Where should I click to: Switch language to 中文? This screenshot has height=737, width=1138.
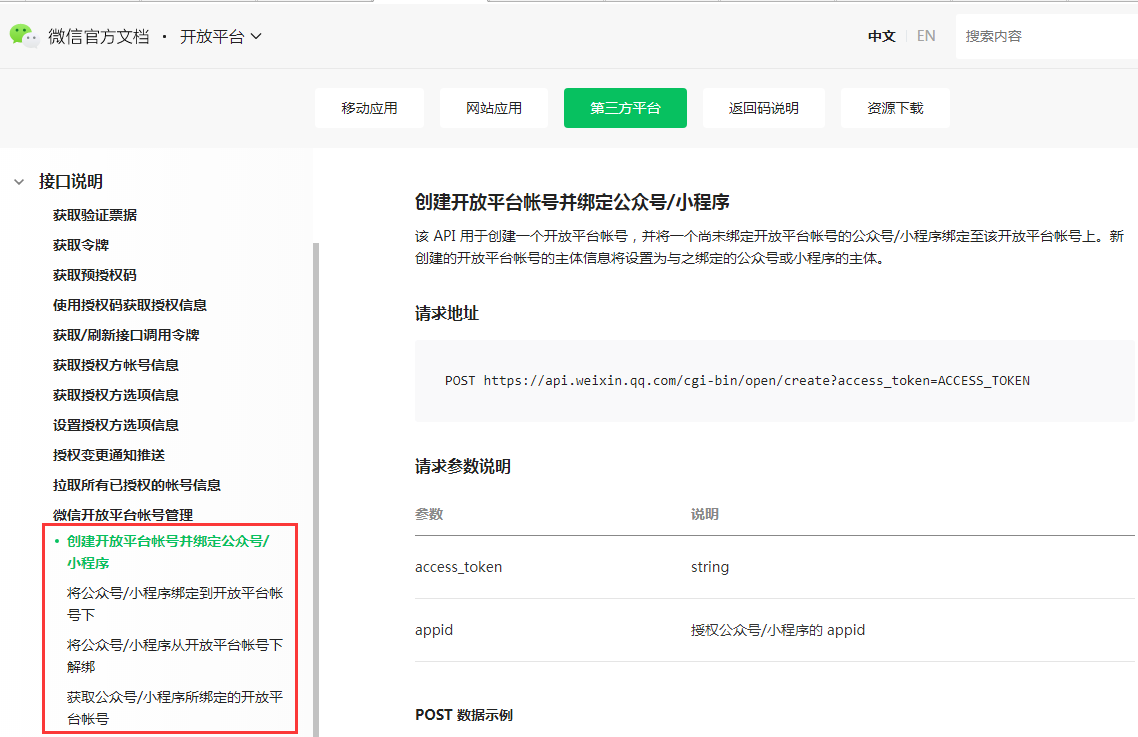[881, 36]
